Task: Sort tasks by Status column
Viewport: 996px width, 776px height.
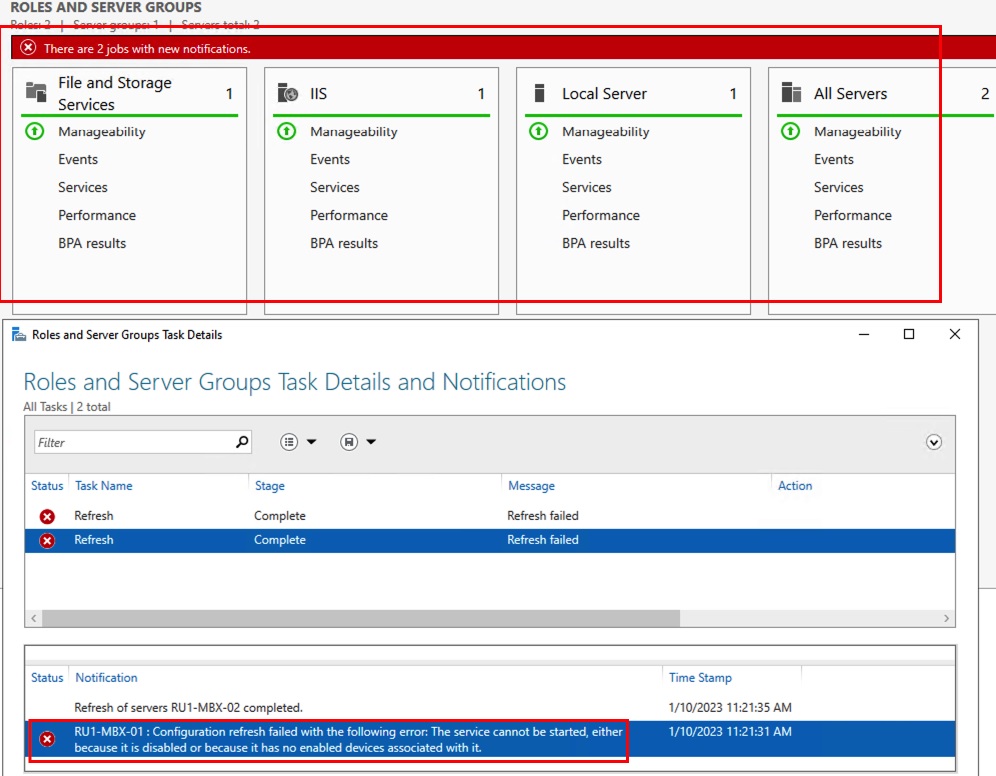Action: [47, 486]
